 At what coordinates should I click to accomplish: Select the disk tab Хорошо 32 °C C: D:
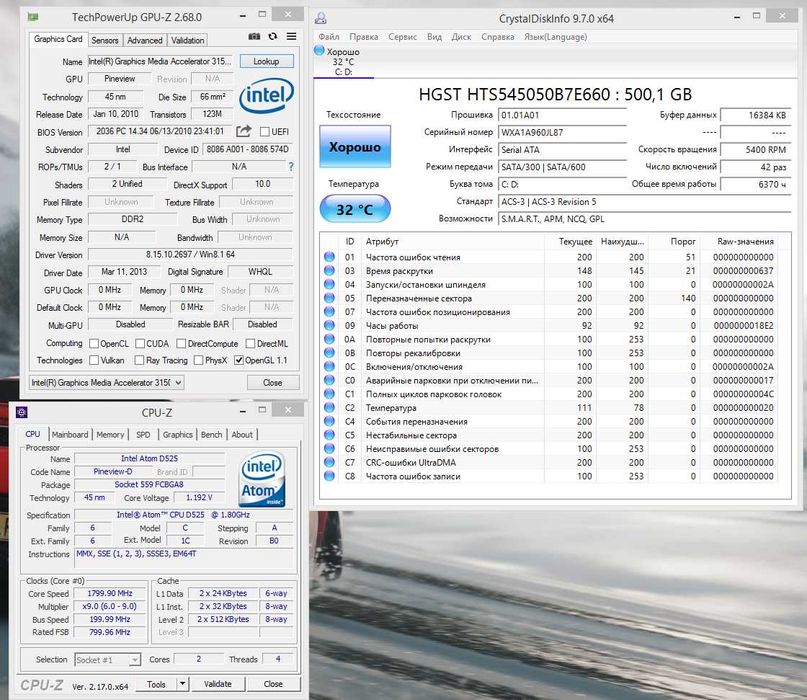click(343, 62)
